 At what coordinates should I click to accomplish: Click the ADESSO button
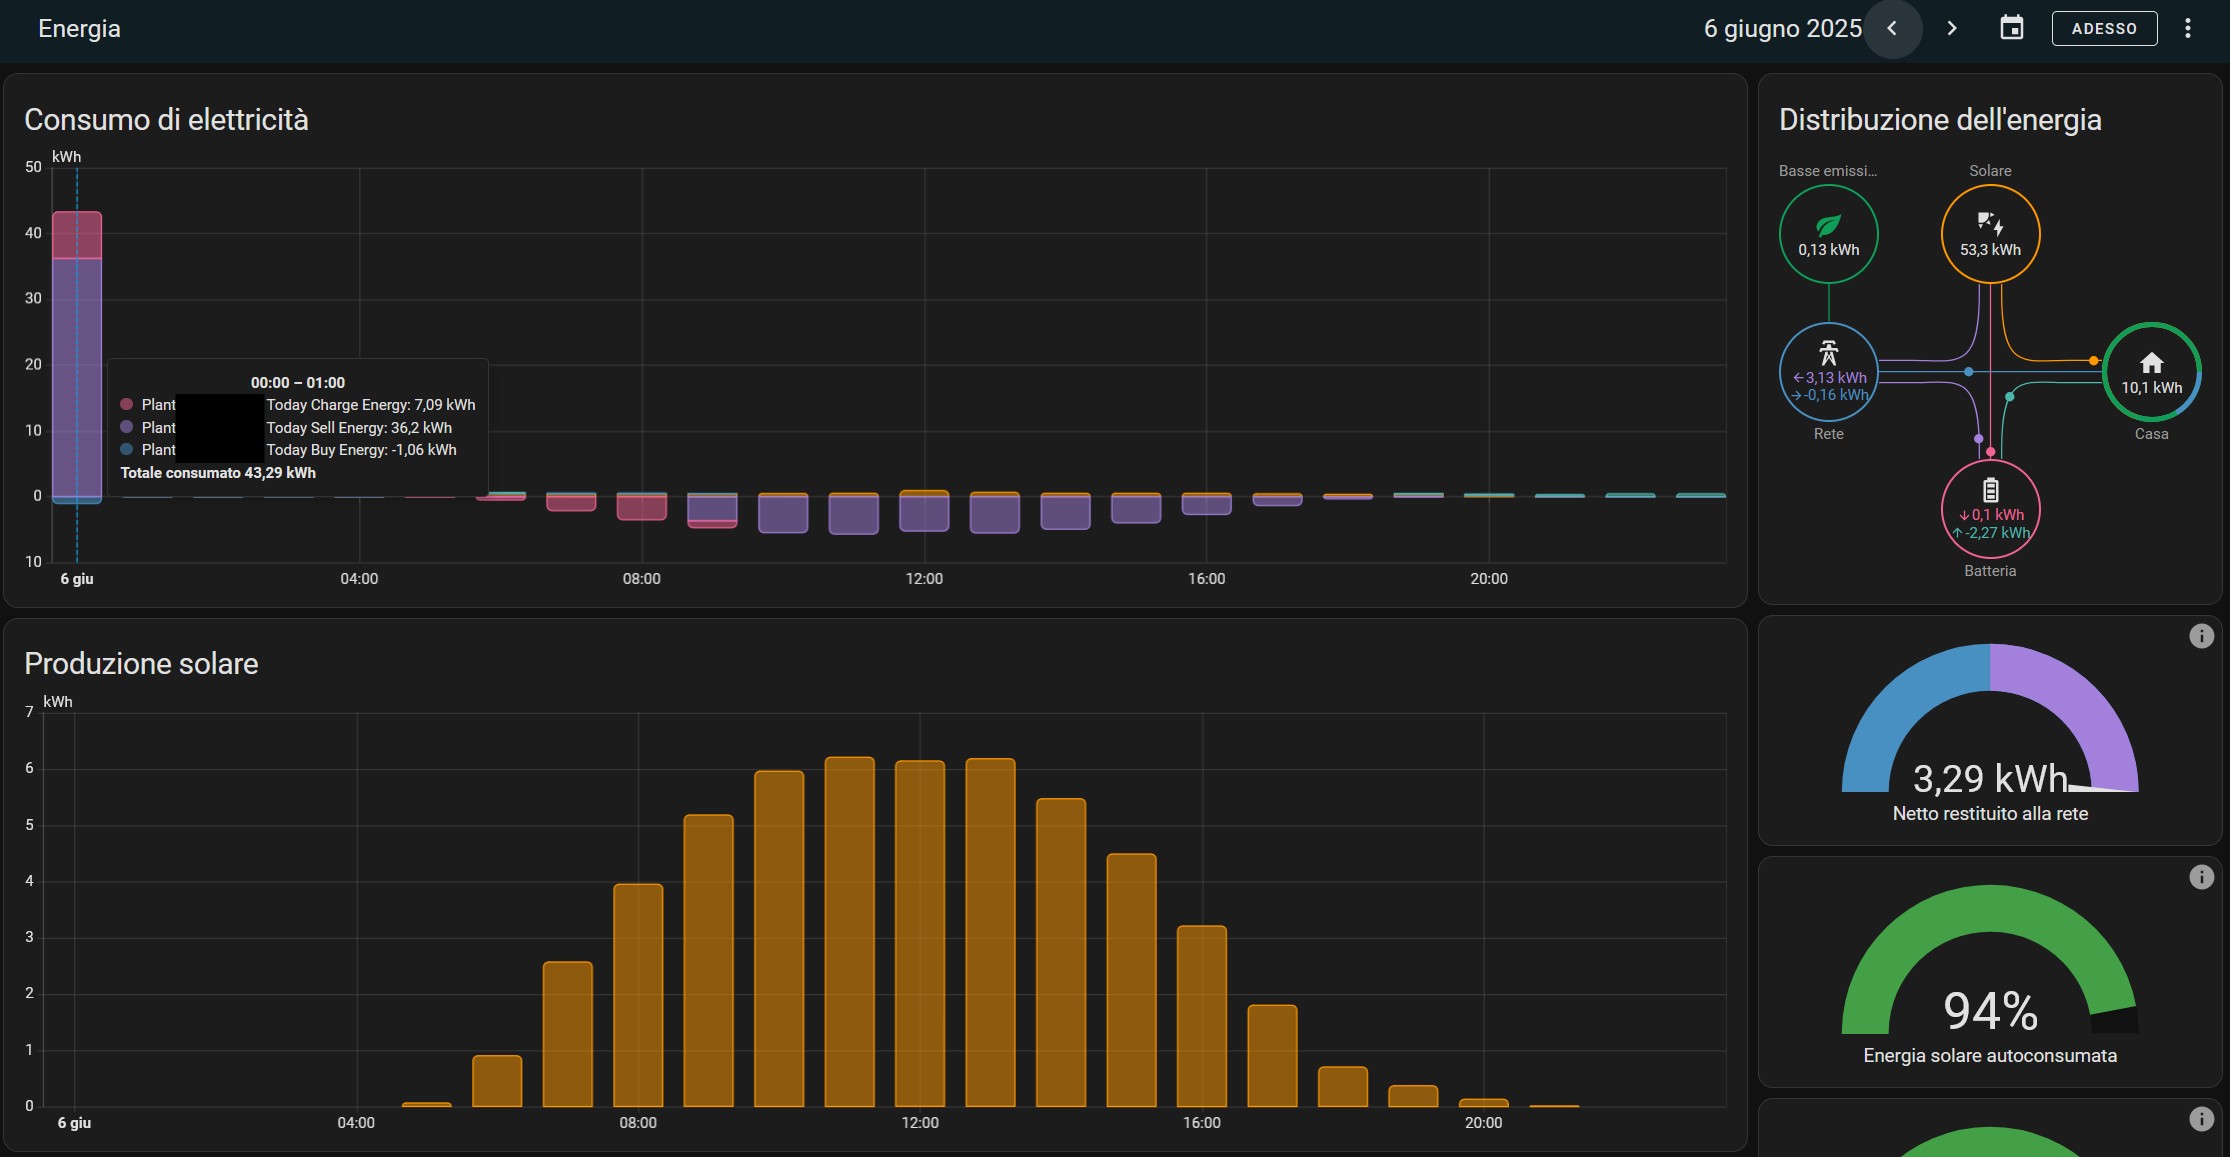point(2104,29)
